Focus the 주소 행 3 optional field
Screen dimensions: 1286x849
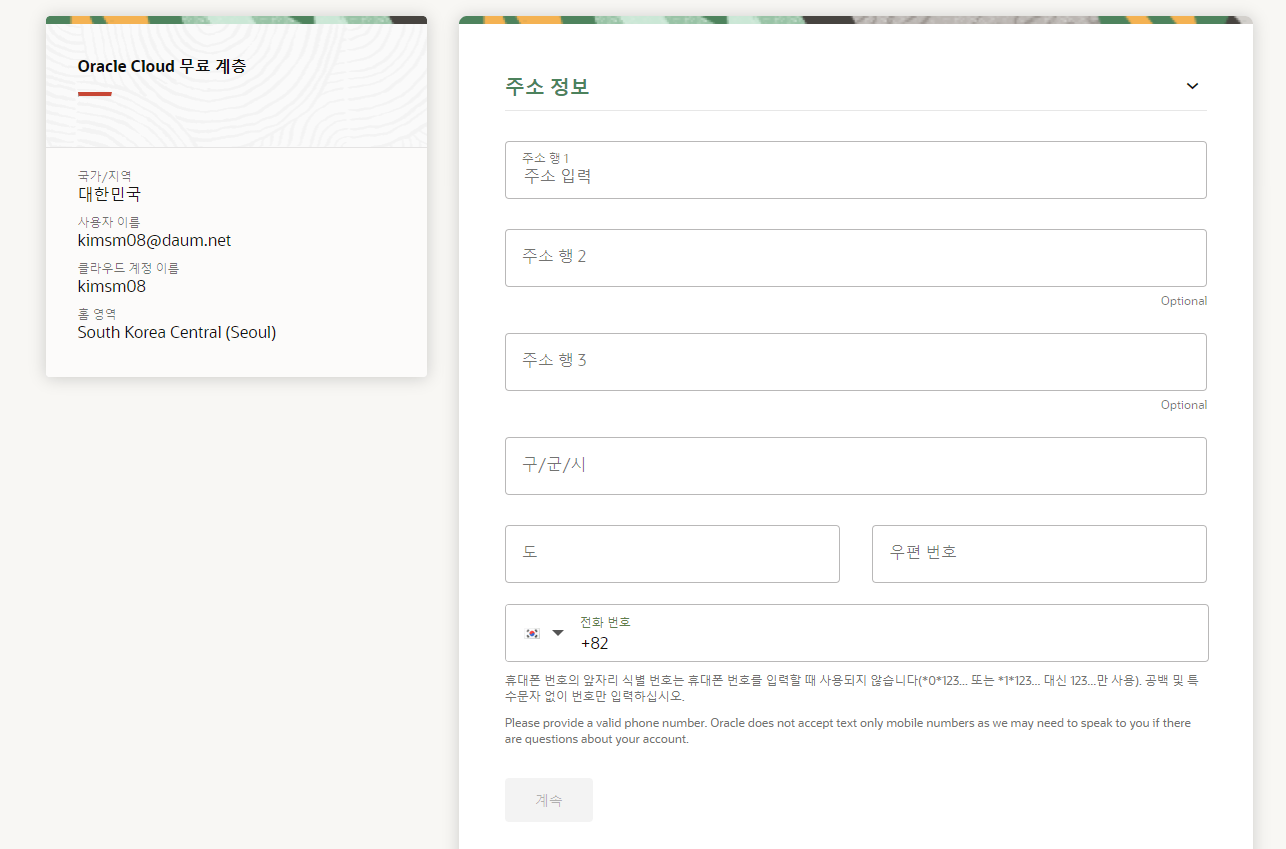[856, 362]
